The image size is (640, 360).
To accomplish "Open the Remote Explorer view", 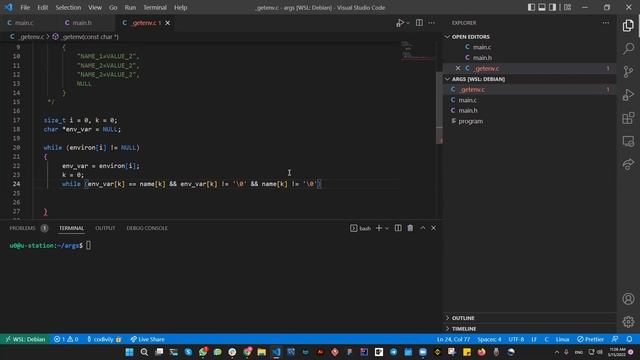I will click(x=628, y=141).
